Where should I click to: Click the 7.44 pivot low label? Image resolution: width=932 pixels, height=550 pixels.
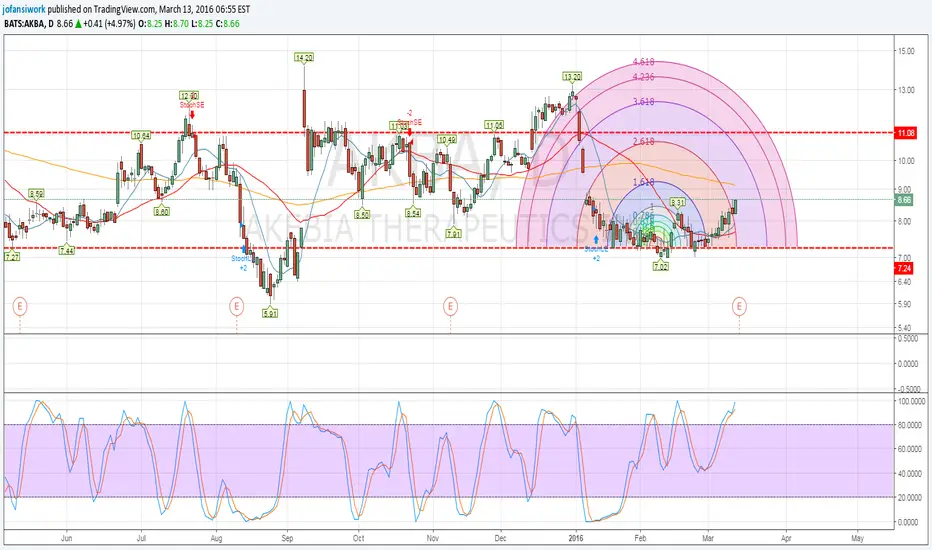pos(67,251)
